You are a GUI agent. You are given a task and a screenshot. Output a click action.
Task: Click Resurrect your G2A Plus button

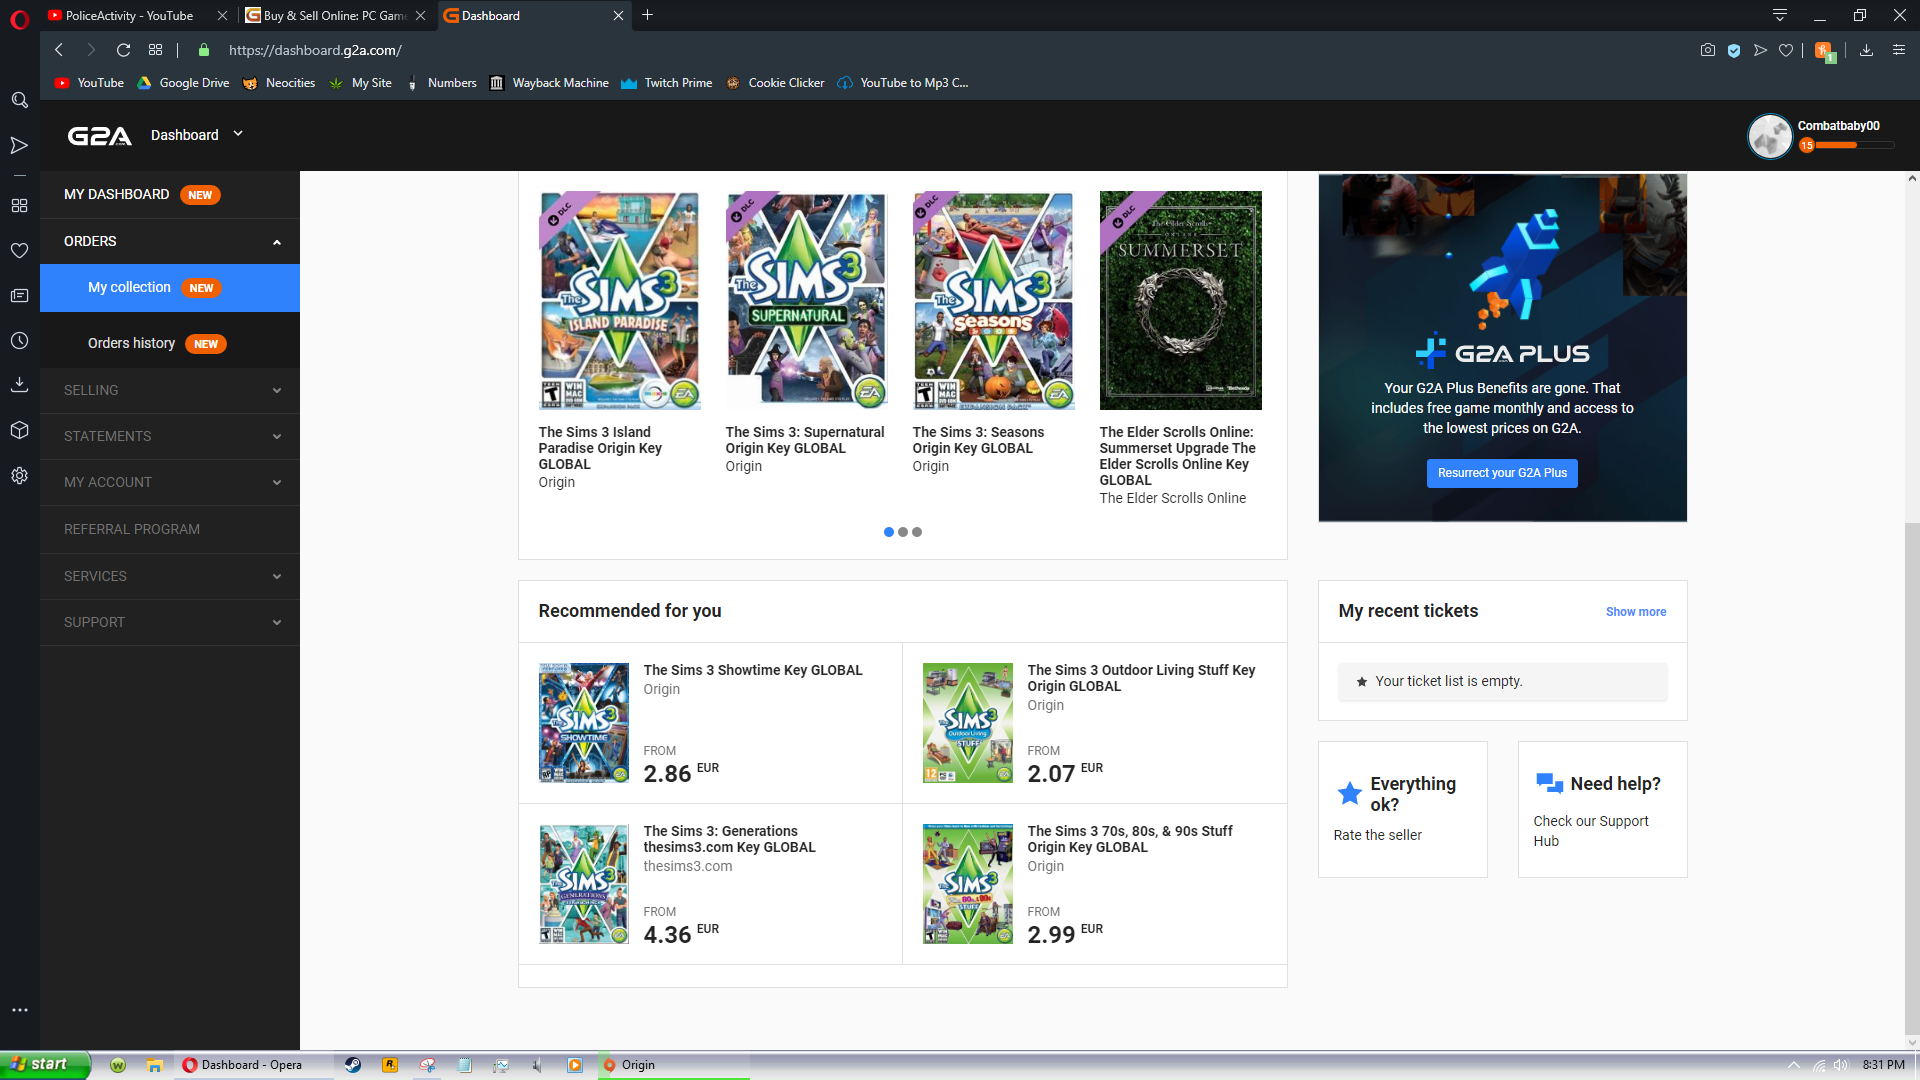point(1502,473)
